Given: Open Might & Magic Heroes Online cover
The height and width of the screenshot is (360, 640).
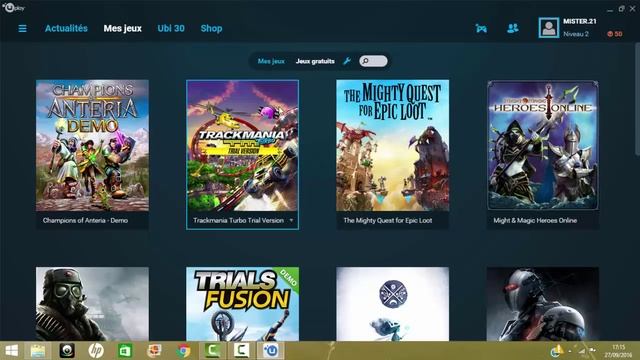Looking at the screenshot, I should click(x=543, y=145).
